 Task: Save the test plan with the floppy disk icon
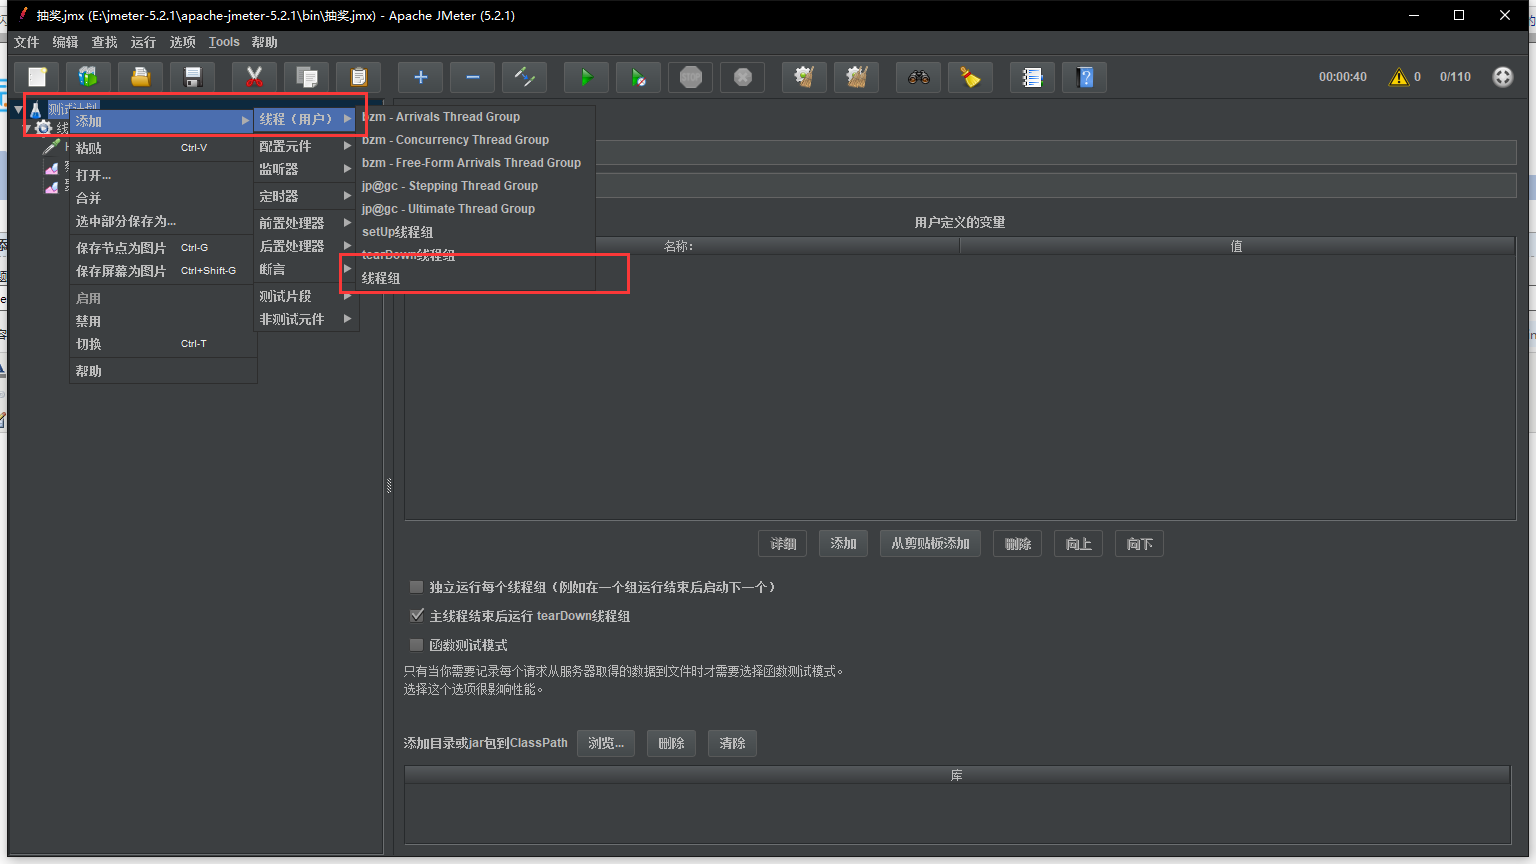point(193,77)
